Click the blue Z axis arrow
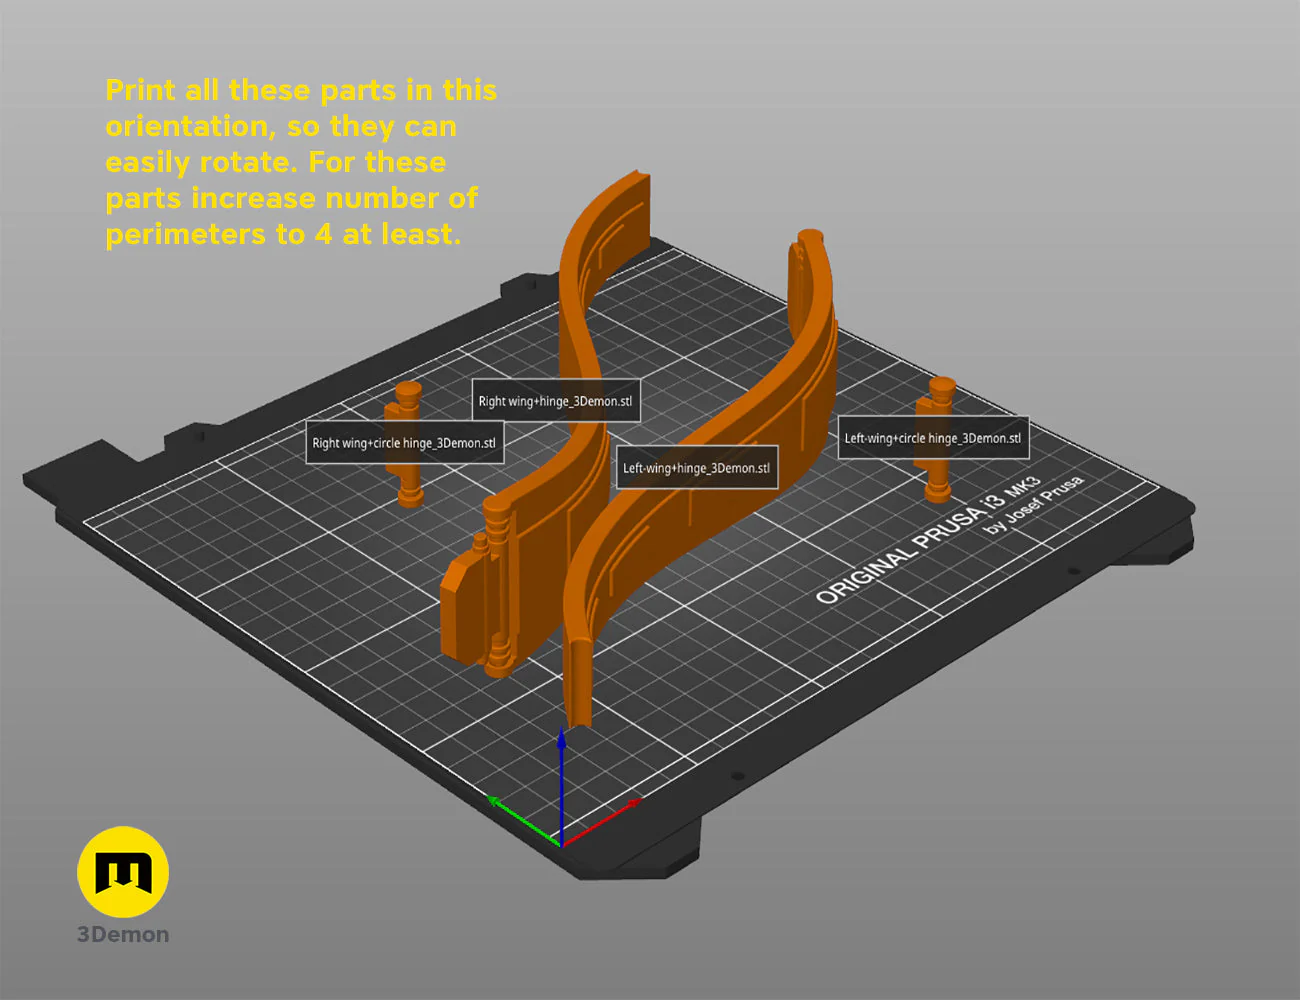 coord(562,785)
